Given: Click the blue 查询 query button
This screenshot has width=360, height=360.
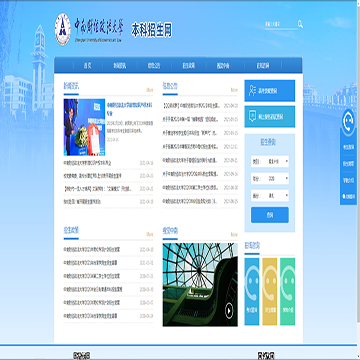Looking at the screenshot, I should 270,215.
